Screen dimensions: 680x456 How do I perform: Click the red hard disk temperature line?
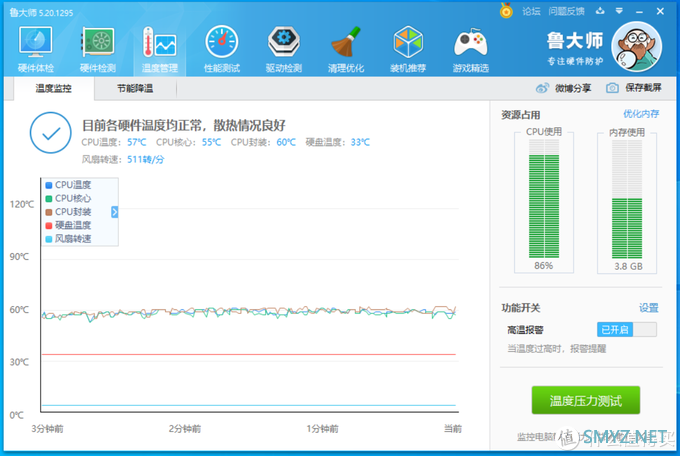click(248, 354)
